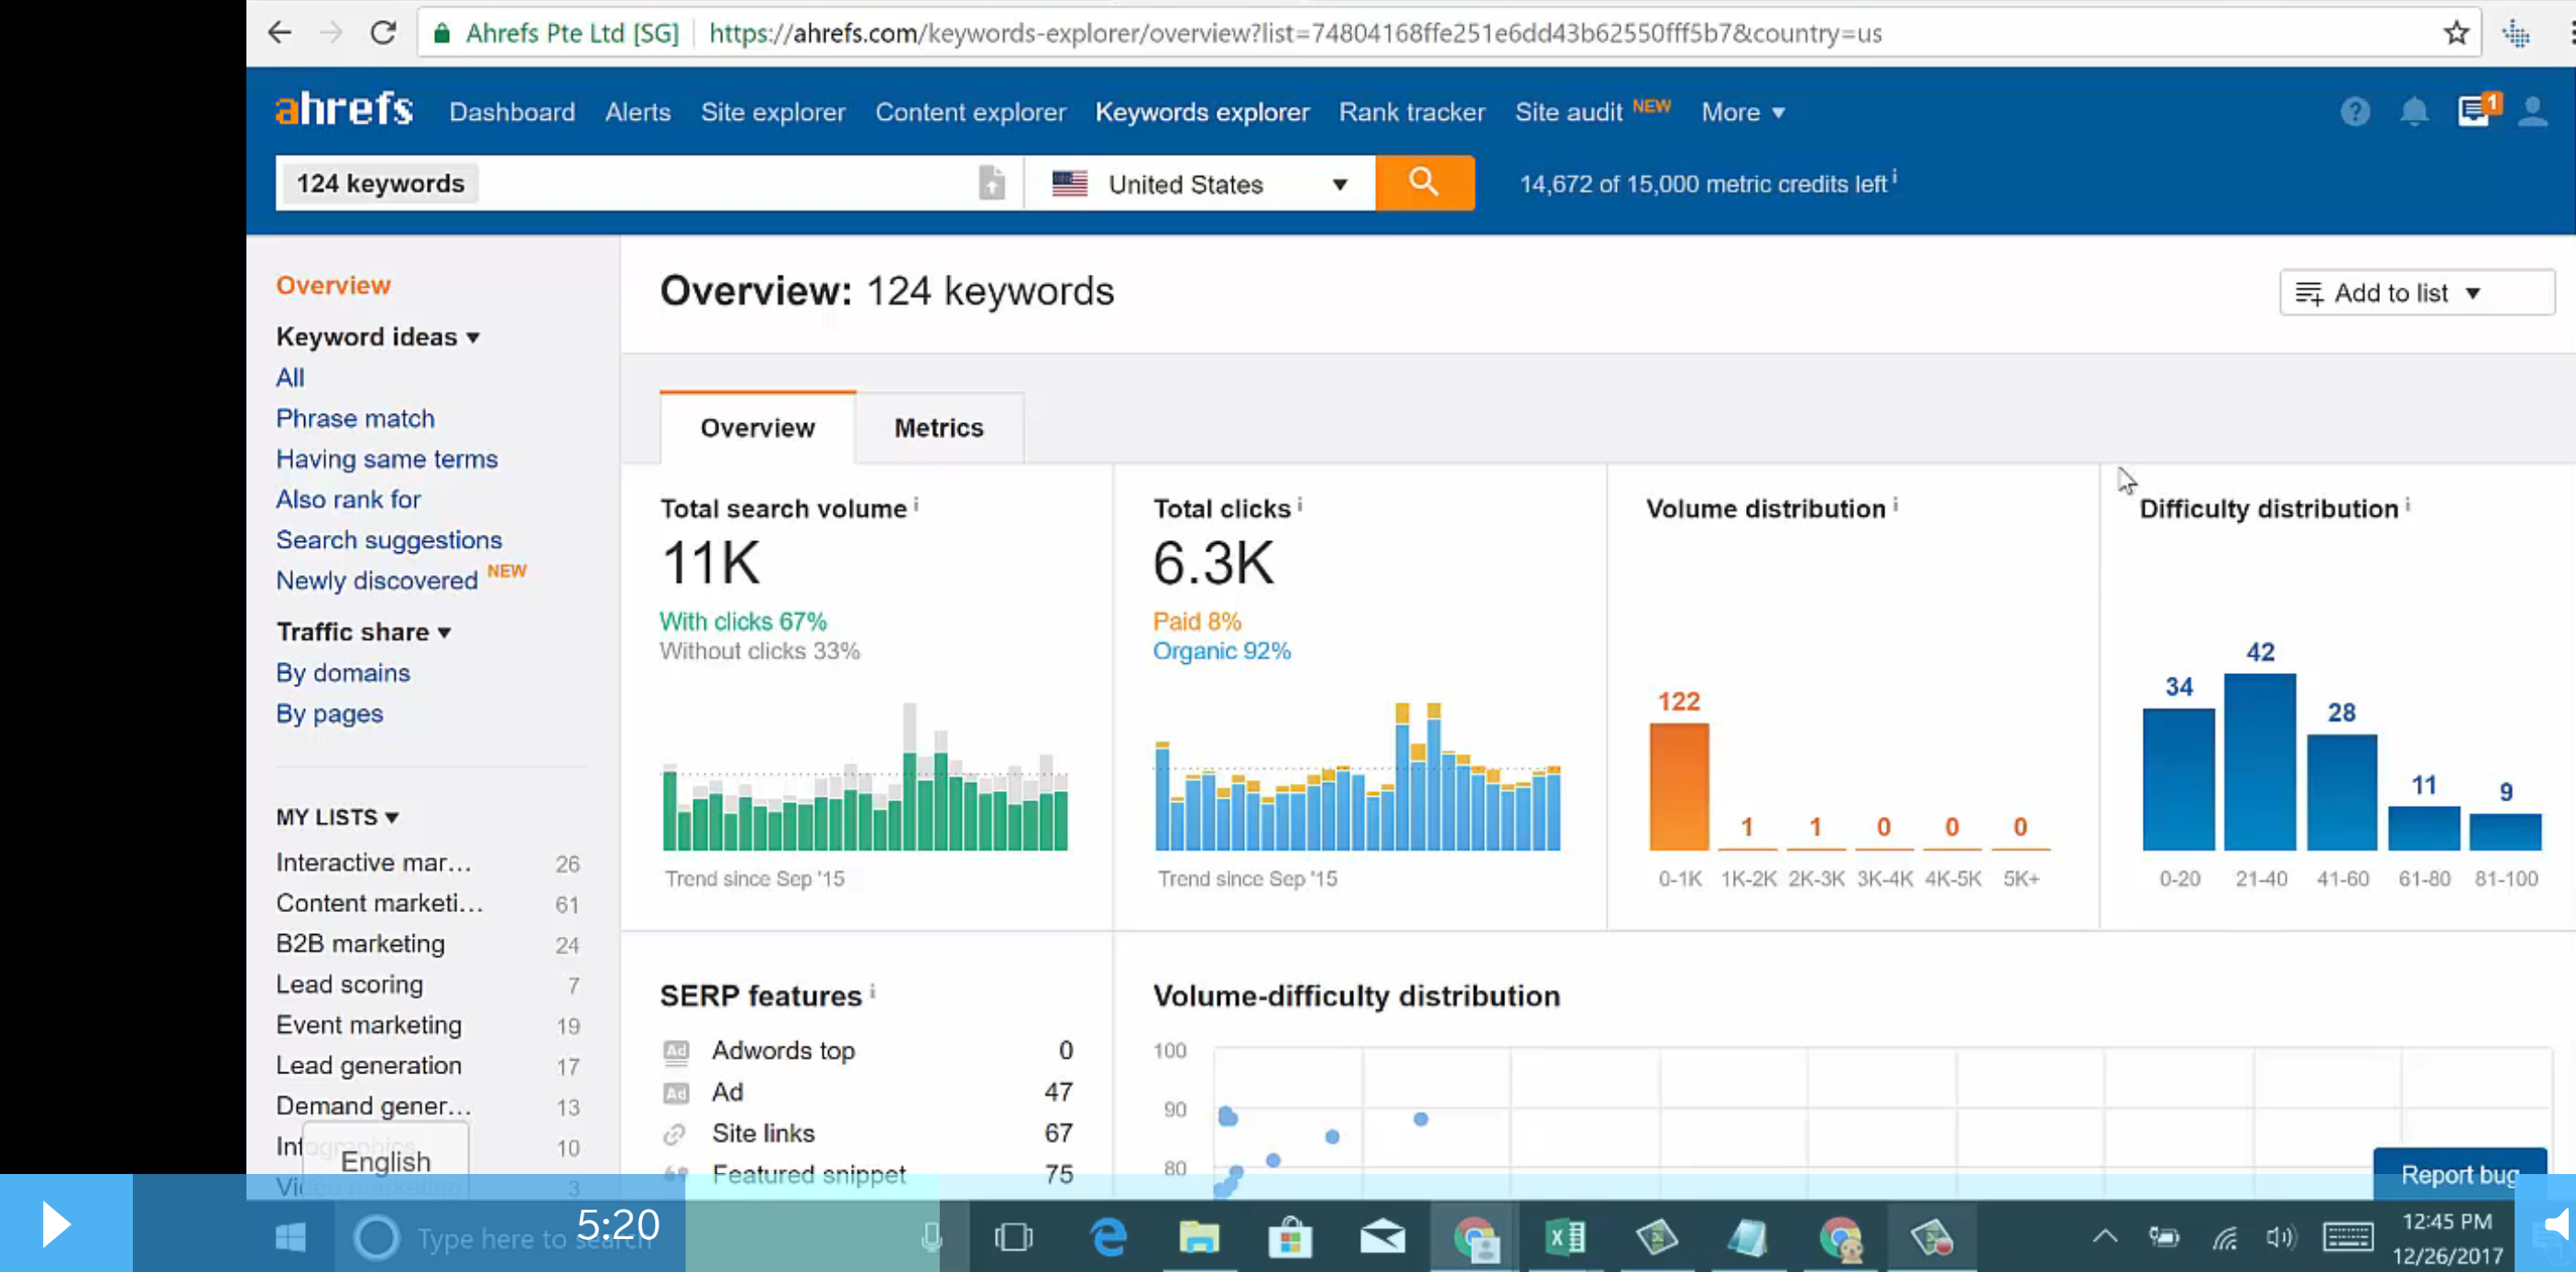2576x1272 pixels.
Task: Open Excel from the Windows taskbar
Action: pyautogui.click(x=1565, y=1238)
